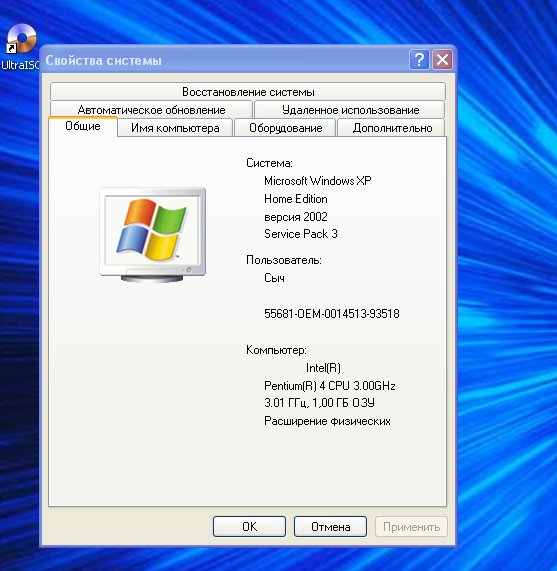Click the Windows XP monitor logo image
Viewport: 557px width, 571px height.
click(153, 235)
